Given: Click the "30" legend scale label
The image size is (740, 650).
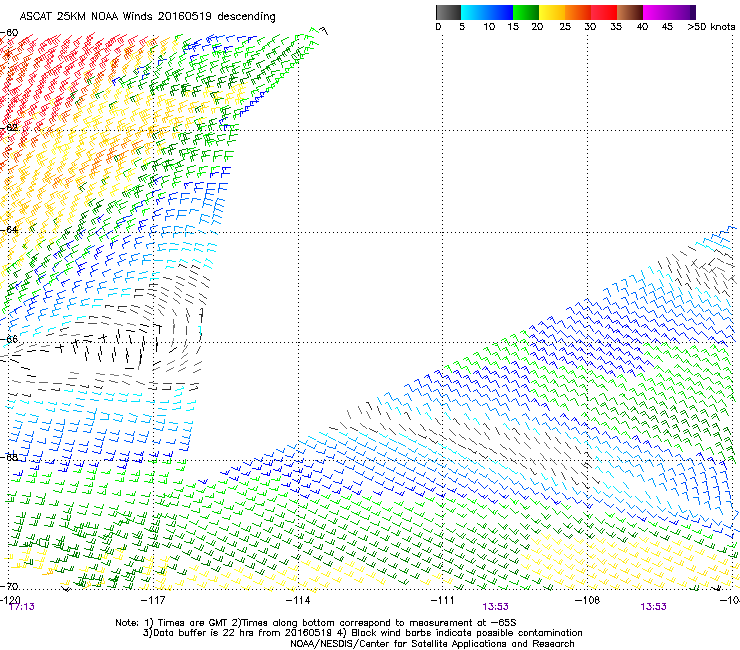Looking at the screenshot, I should [x=590, y=27].
